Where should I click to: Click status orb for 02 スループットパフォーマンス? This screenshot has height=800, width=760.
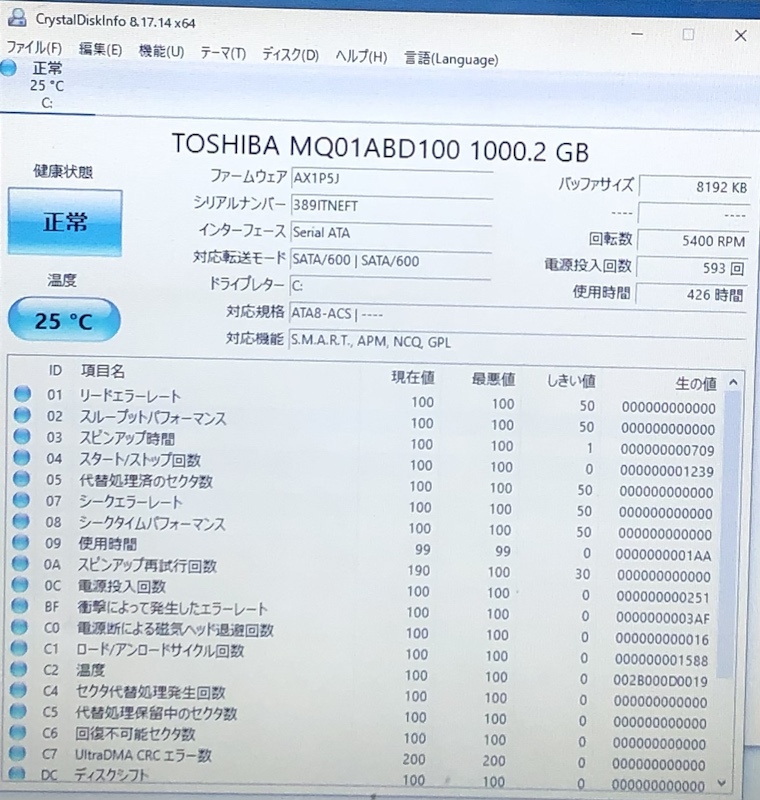(x=22, y=415)
